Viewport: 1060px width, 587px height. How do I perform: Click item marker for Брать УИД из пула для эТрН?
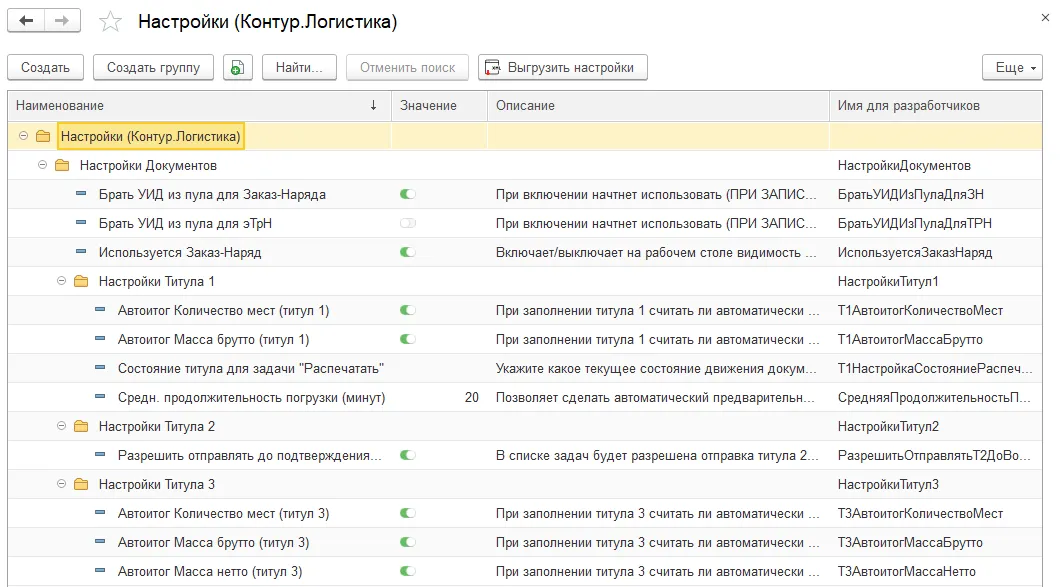81,223
